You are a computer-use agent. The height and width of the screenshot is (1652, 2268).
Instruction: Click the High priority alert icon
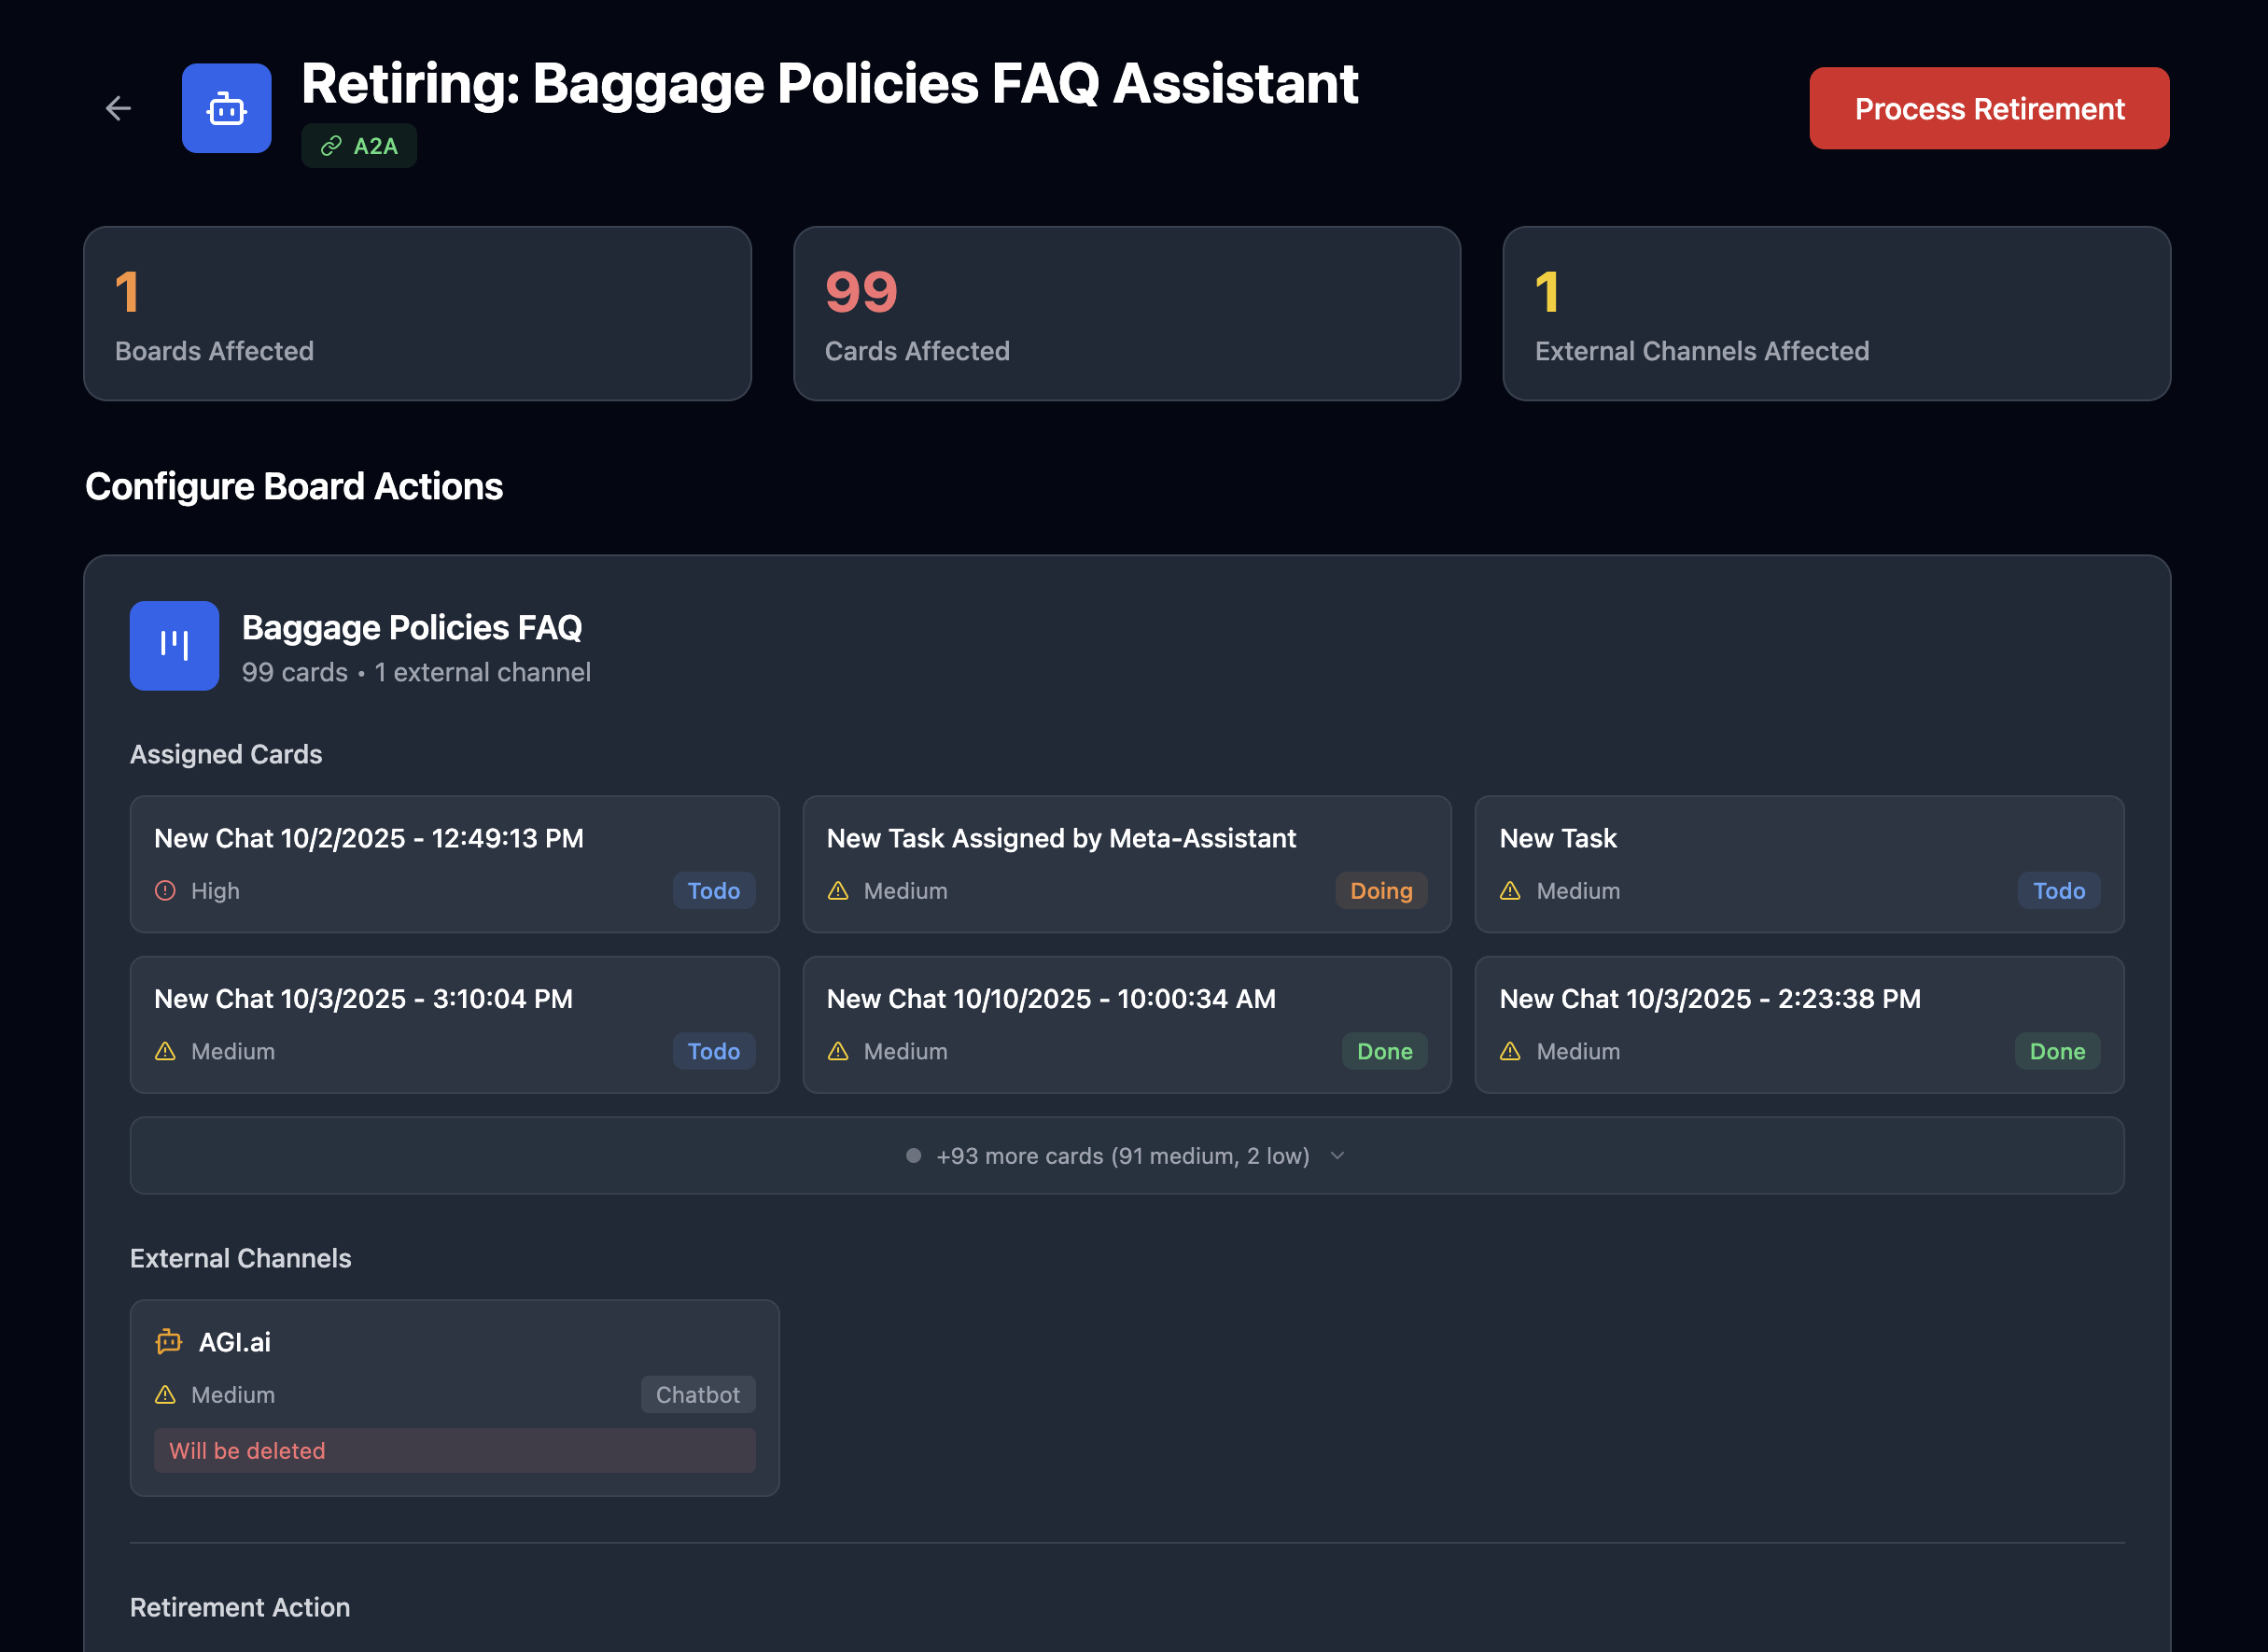pyautogui.click(x=166, y=890)
